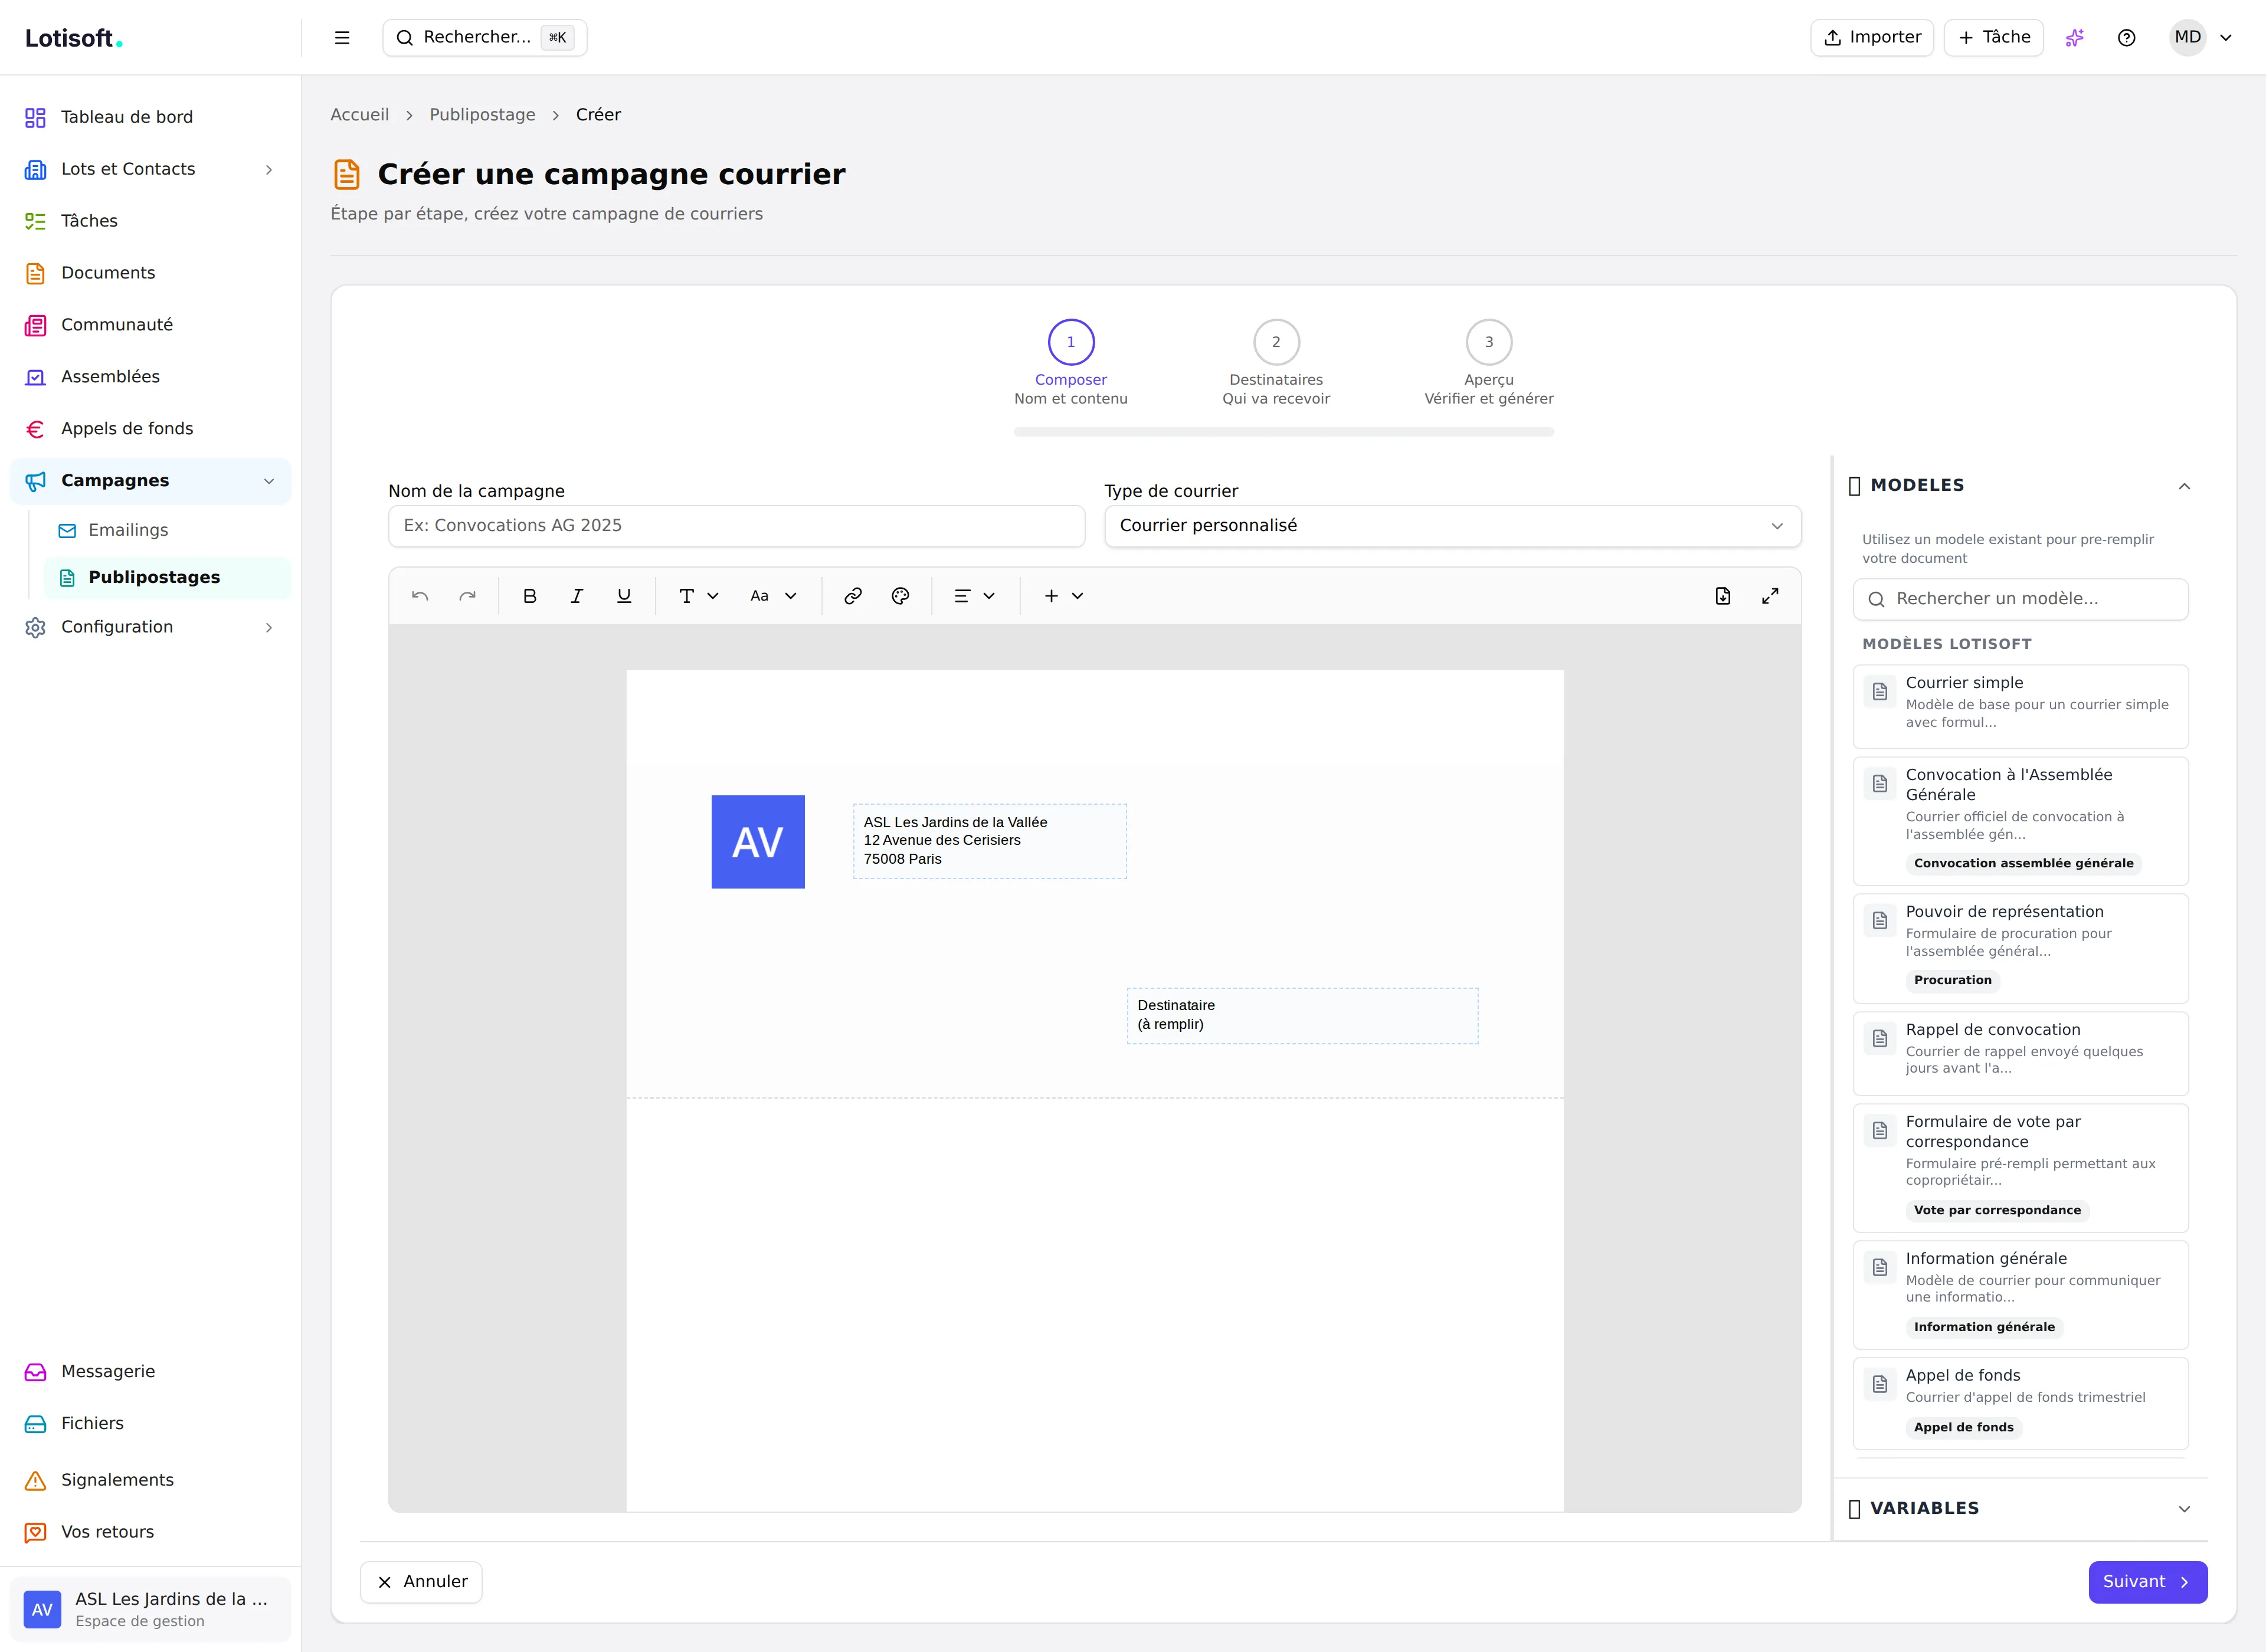This screenshot has height=1652, width=2266.
Task: Select Rappel de convocation template
Action: [x=2021, y=1053]
